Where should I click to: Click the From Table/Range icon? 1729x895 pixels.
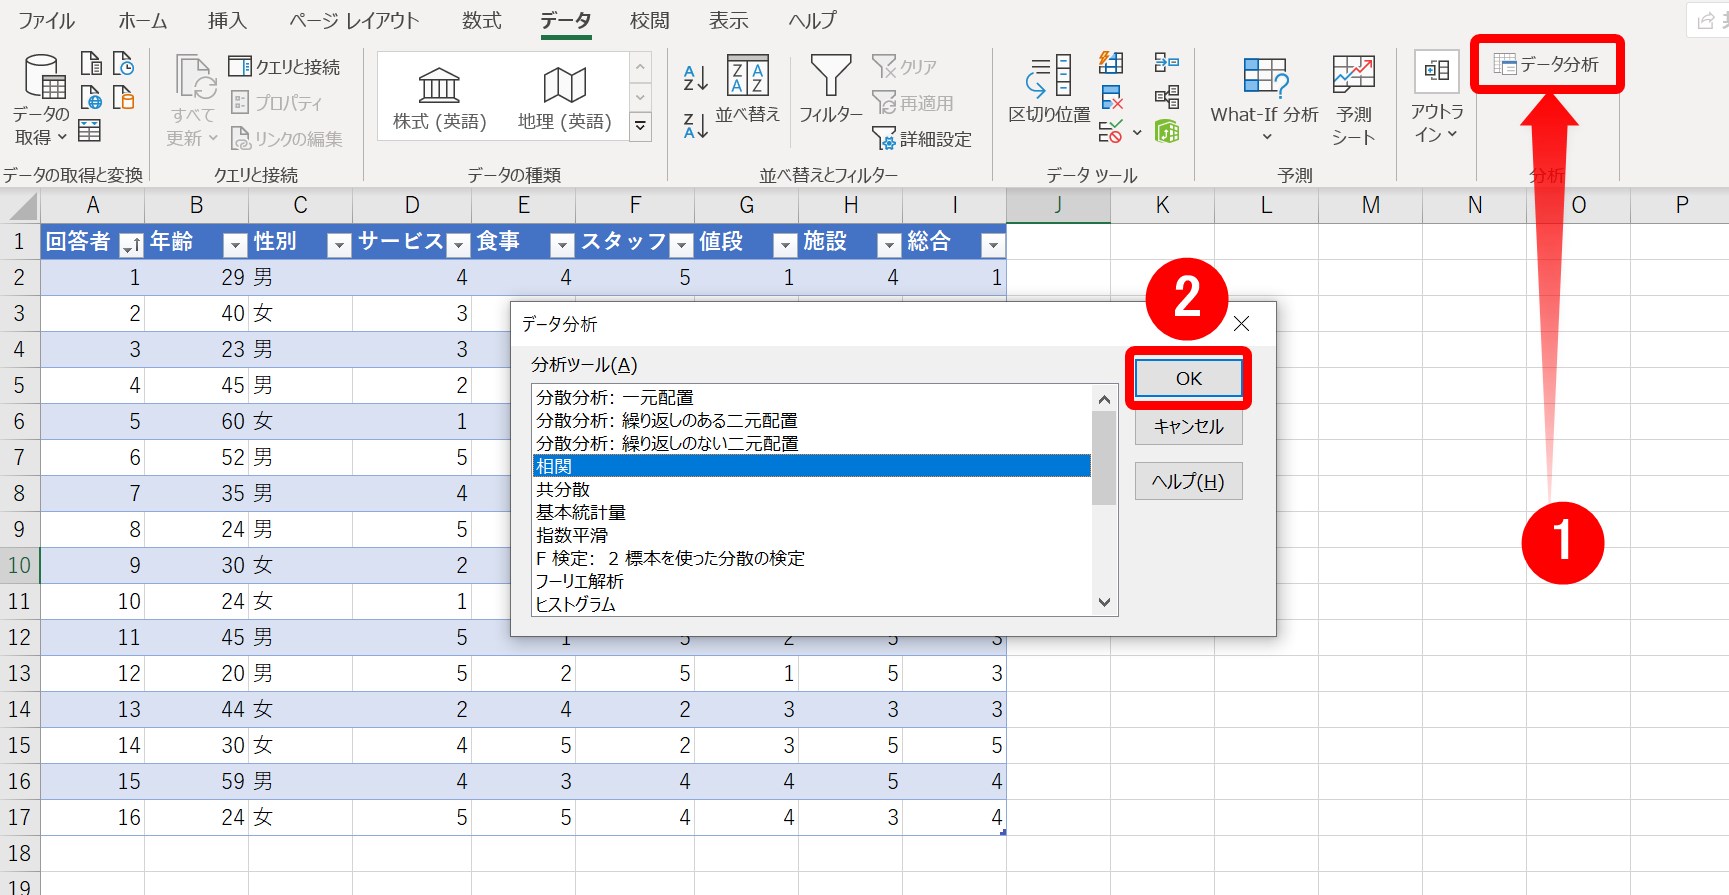click(90, 131)
